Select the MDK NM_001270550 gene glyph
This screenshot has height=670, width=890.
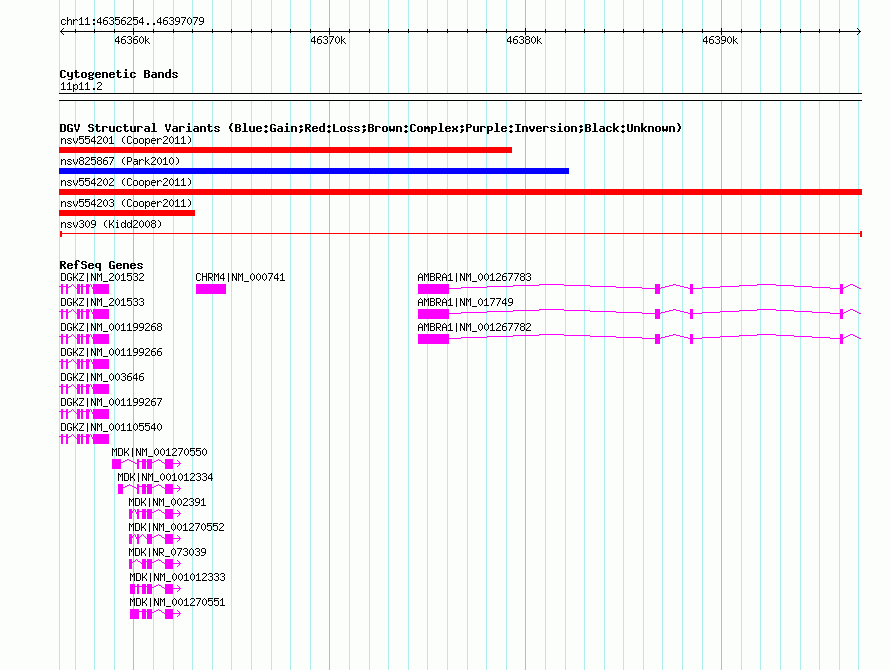(x=146, y=464)
